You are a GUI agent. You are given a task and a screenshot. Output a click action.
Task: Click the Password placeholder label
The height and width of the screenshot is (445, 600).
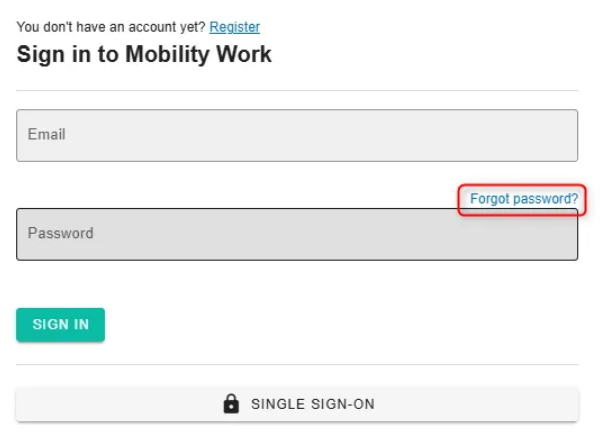pos(60,233)
